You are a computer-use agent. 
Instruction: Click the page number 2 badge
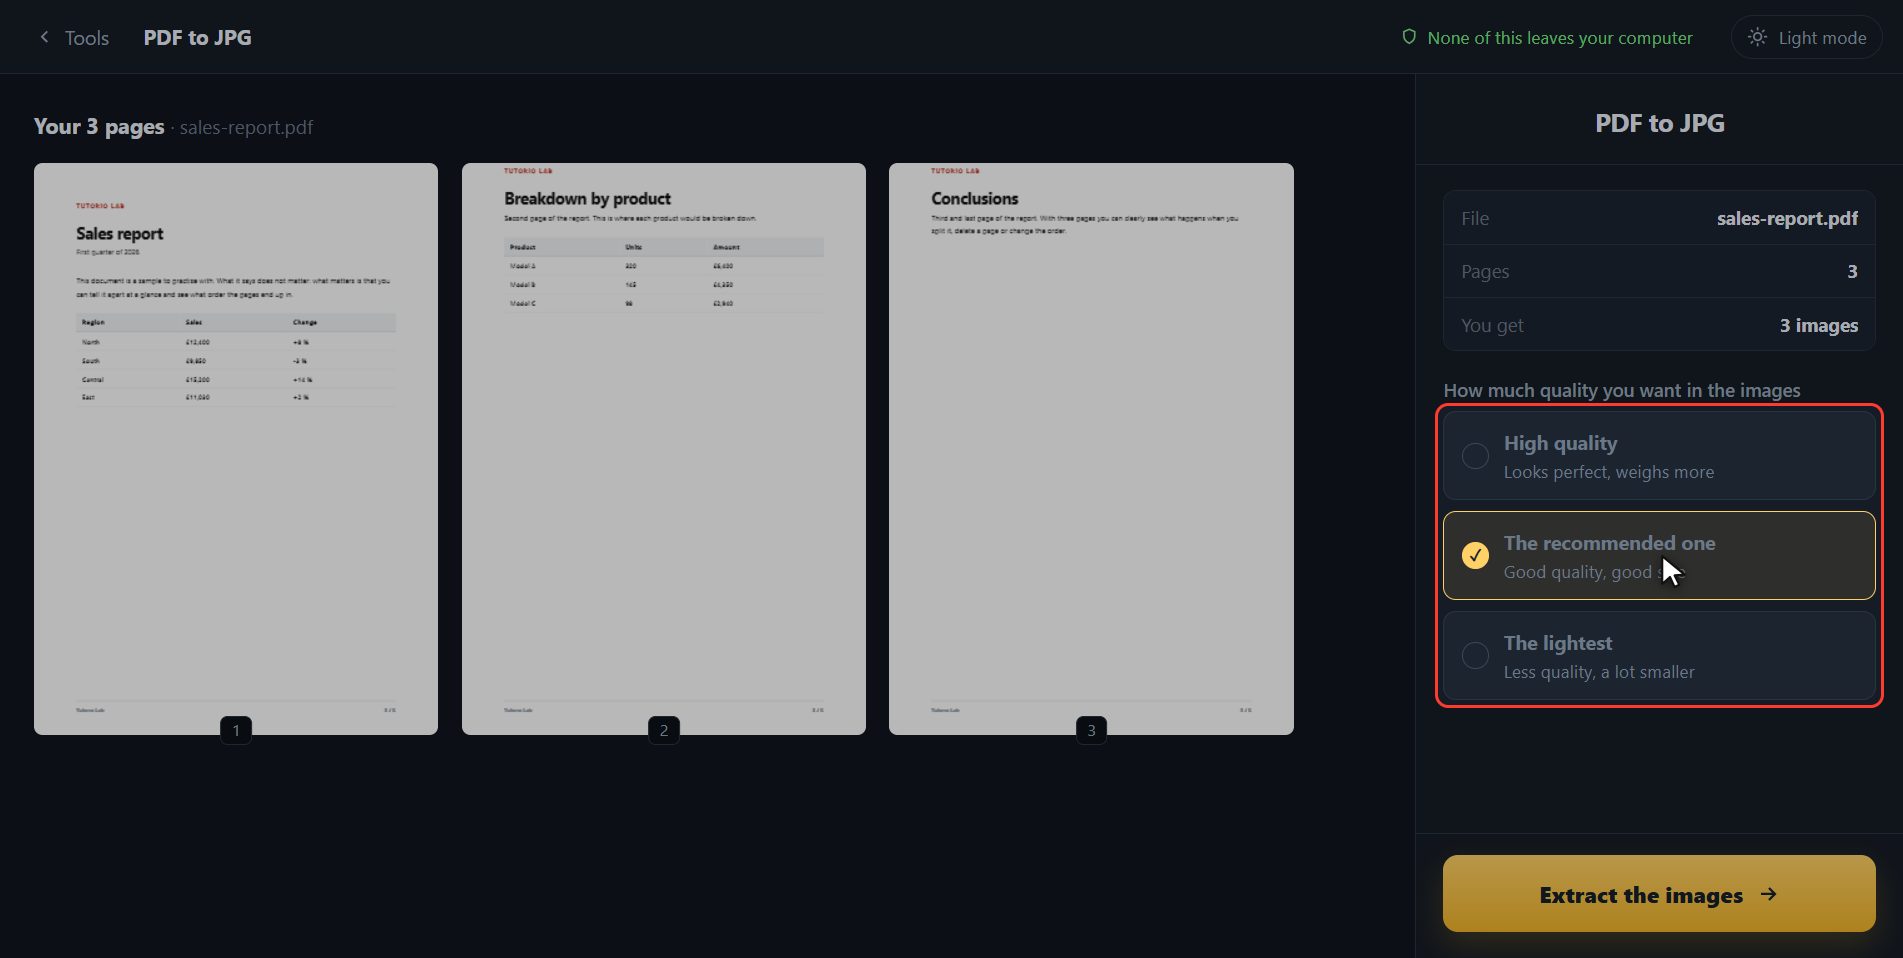pyautogui.click(x=664, y=730)
